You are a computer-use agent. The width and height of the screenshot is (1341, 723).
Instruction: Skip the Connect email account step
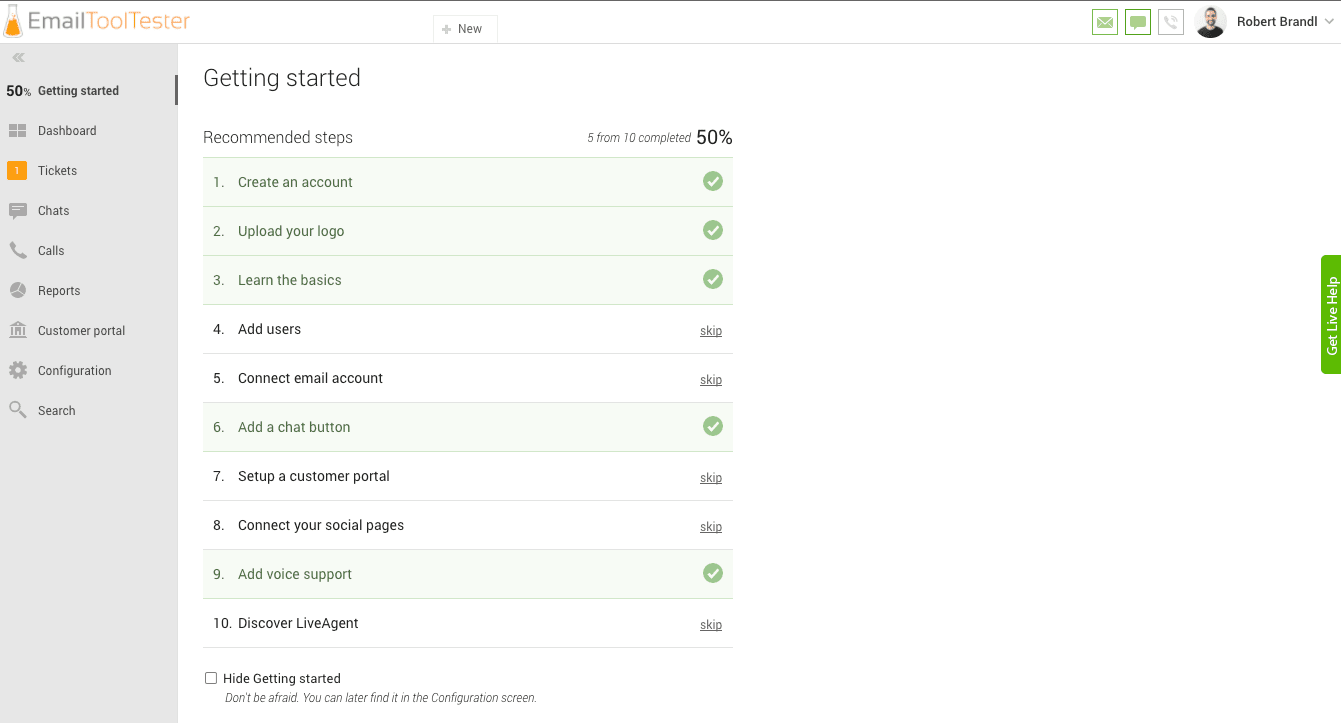point(711,380)
